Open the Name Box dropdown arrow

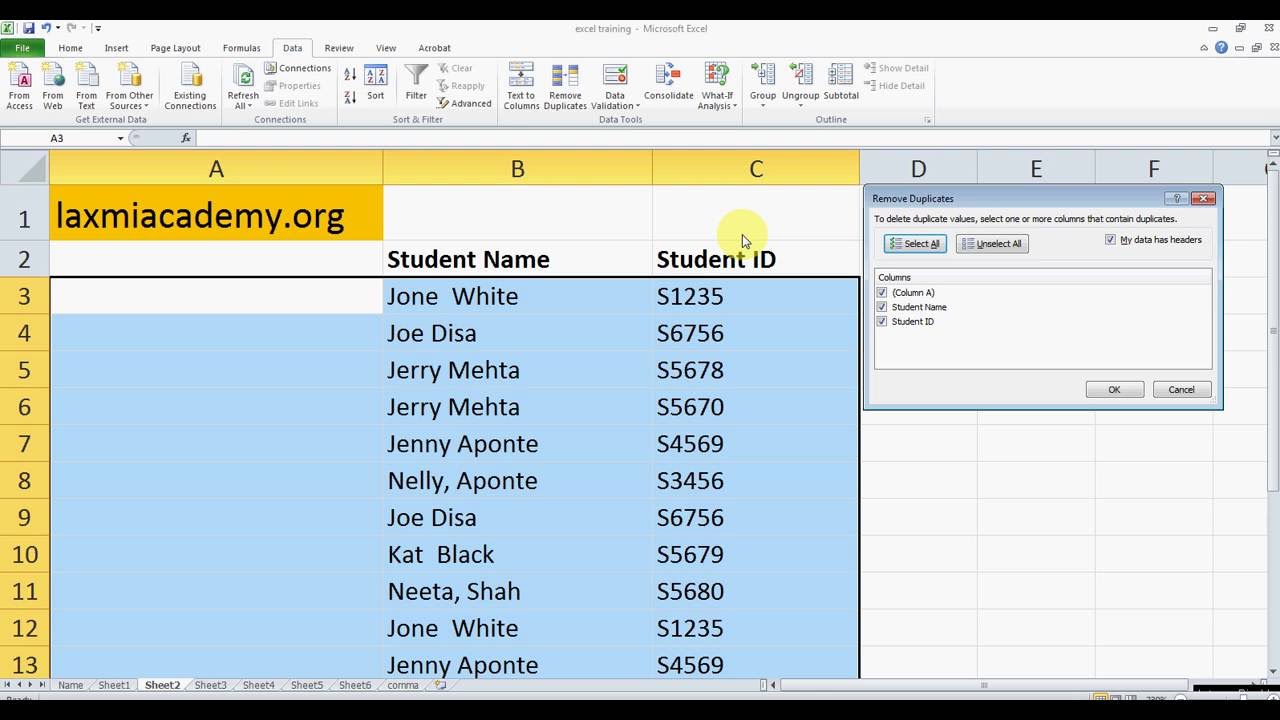pyautogui.click(x=121, y=139)
